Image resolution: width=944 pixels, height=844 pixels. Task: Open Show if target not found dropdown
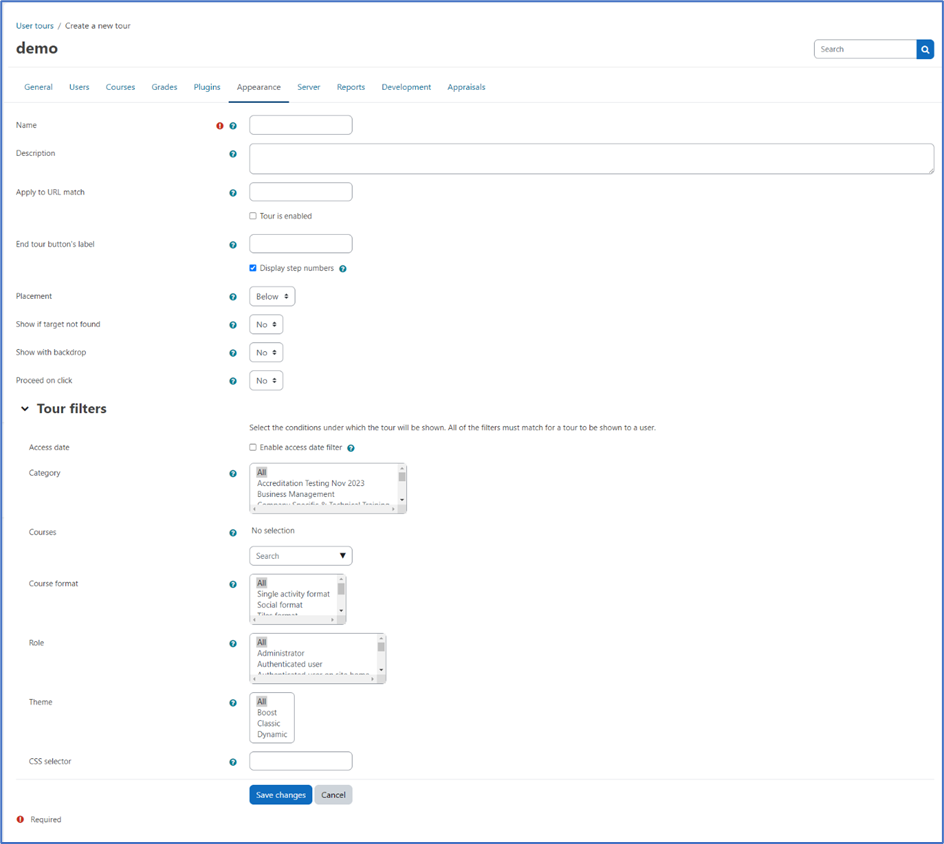coord(266,324)
